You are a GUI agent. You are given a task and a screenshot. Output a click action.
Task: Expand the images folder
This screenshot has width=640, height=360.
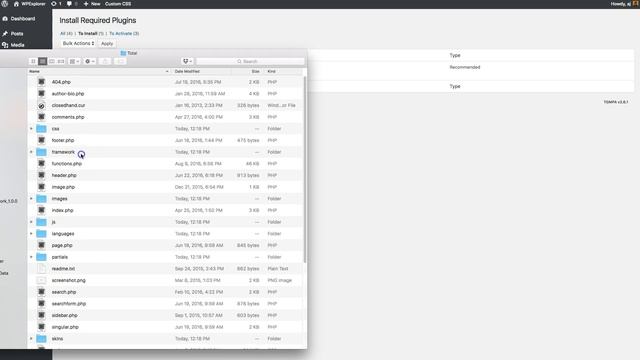point(31,198)
